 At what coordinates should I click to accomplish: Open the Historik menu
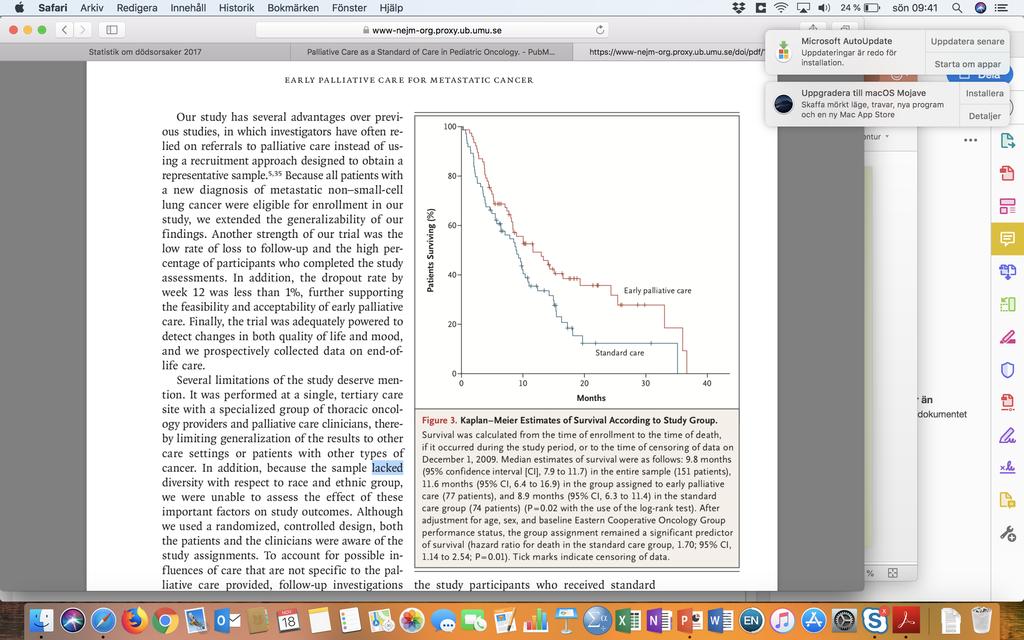click(x=236, y=8)
